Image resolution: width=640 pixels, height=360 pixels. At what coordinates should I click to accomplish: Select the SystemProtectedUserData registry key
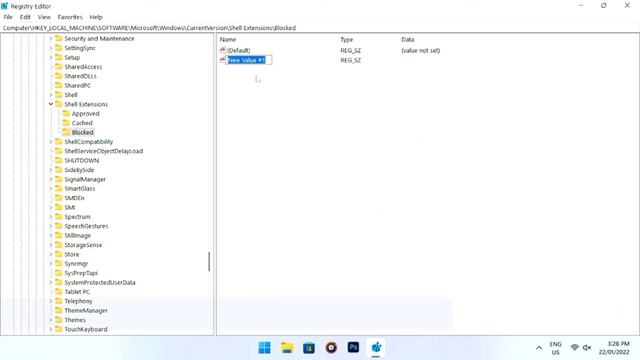coord(100,282)
